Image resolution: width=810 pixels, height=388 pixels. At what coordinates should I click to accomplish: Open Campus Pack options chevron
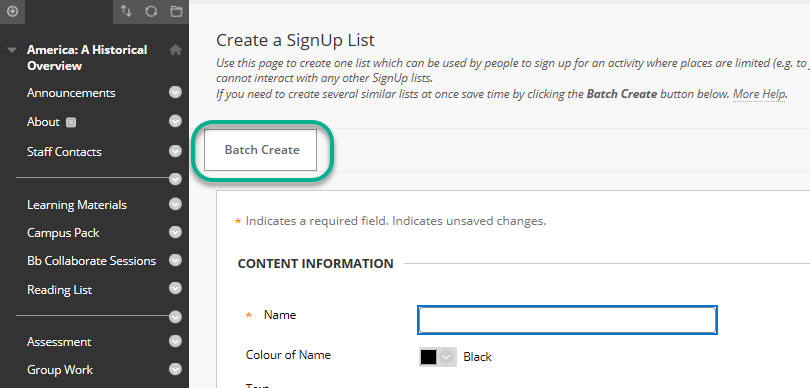(176, 232)
